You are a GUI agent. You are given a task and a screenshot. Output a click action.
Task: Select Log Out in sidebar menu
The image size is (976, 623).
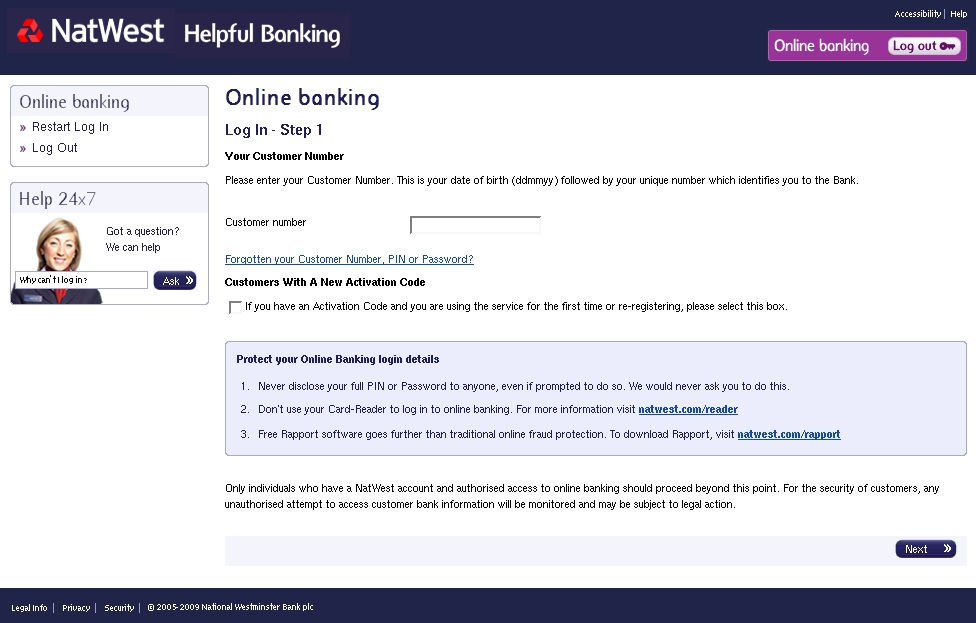pyautogui.click(x=55, y=148)
